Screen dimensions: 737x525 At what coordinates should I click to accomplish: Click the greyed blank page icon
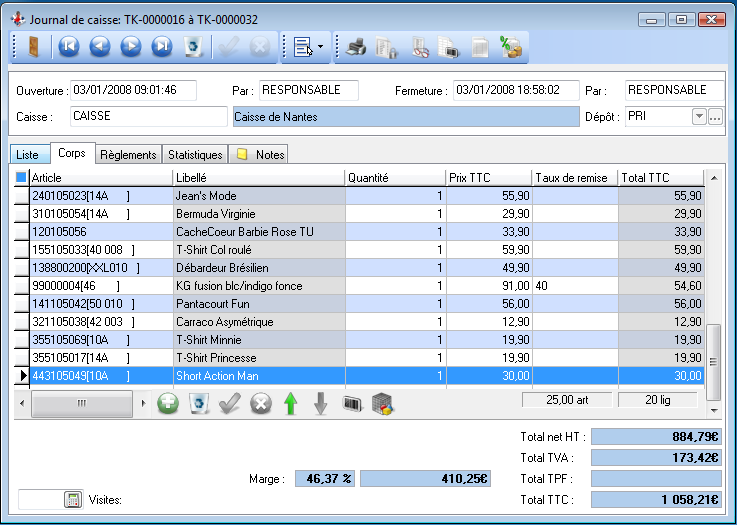coord(479,47)
